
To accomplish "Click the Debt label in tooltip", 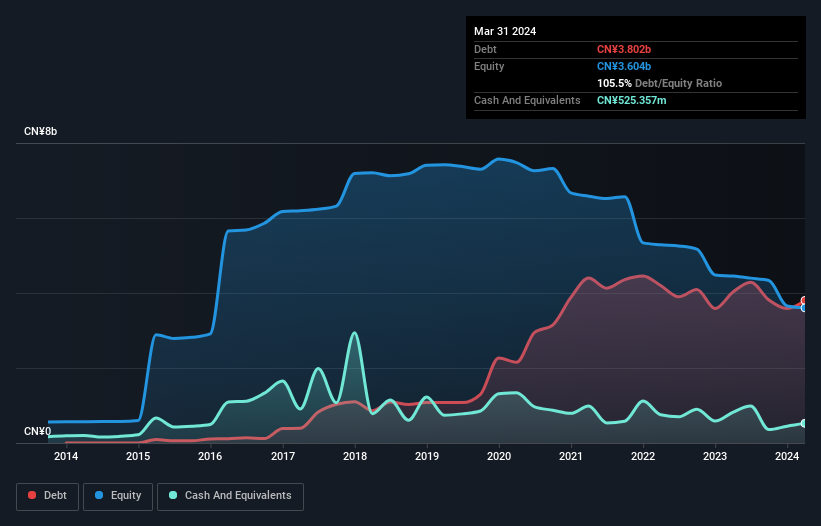I will (485, 49).
